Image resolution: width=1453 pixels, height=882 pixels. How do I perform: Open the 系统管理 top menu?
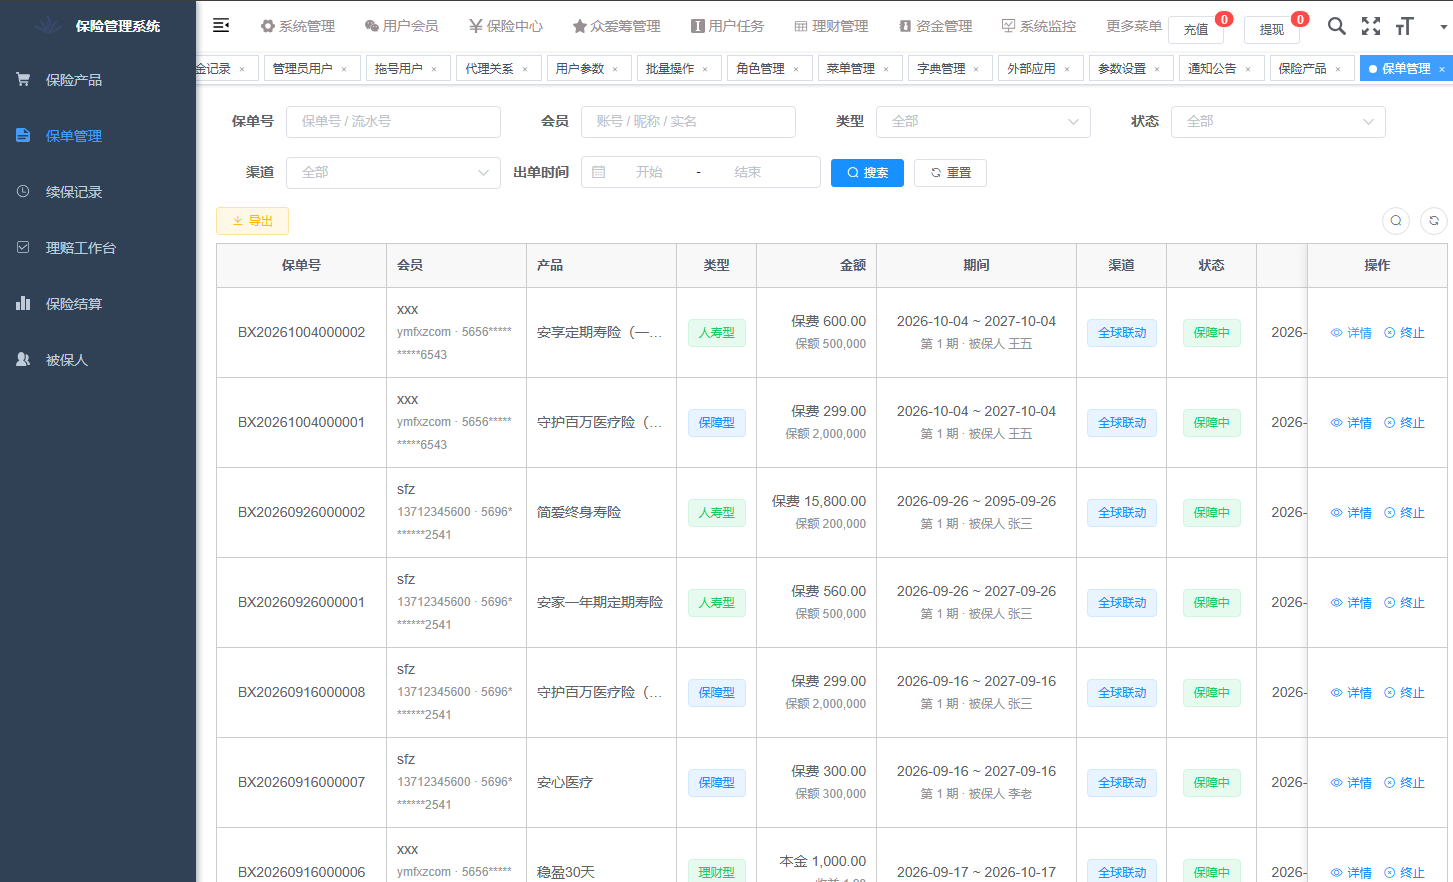pyautogui.click(x=298, y=26)
